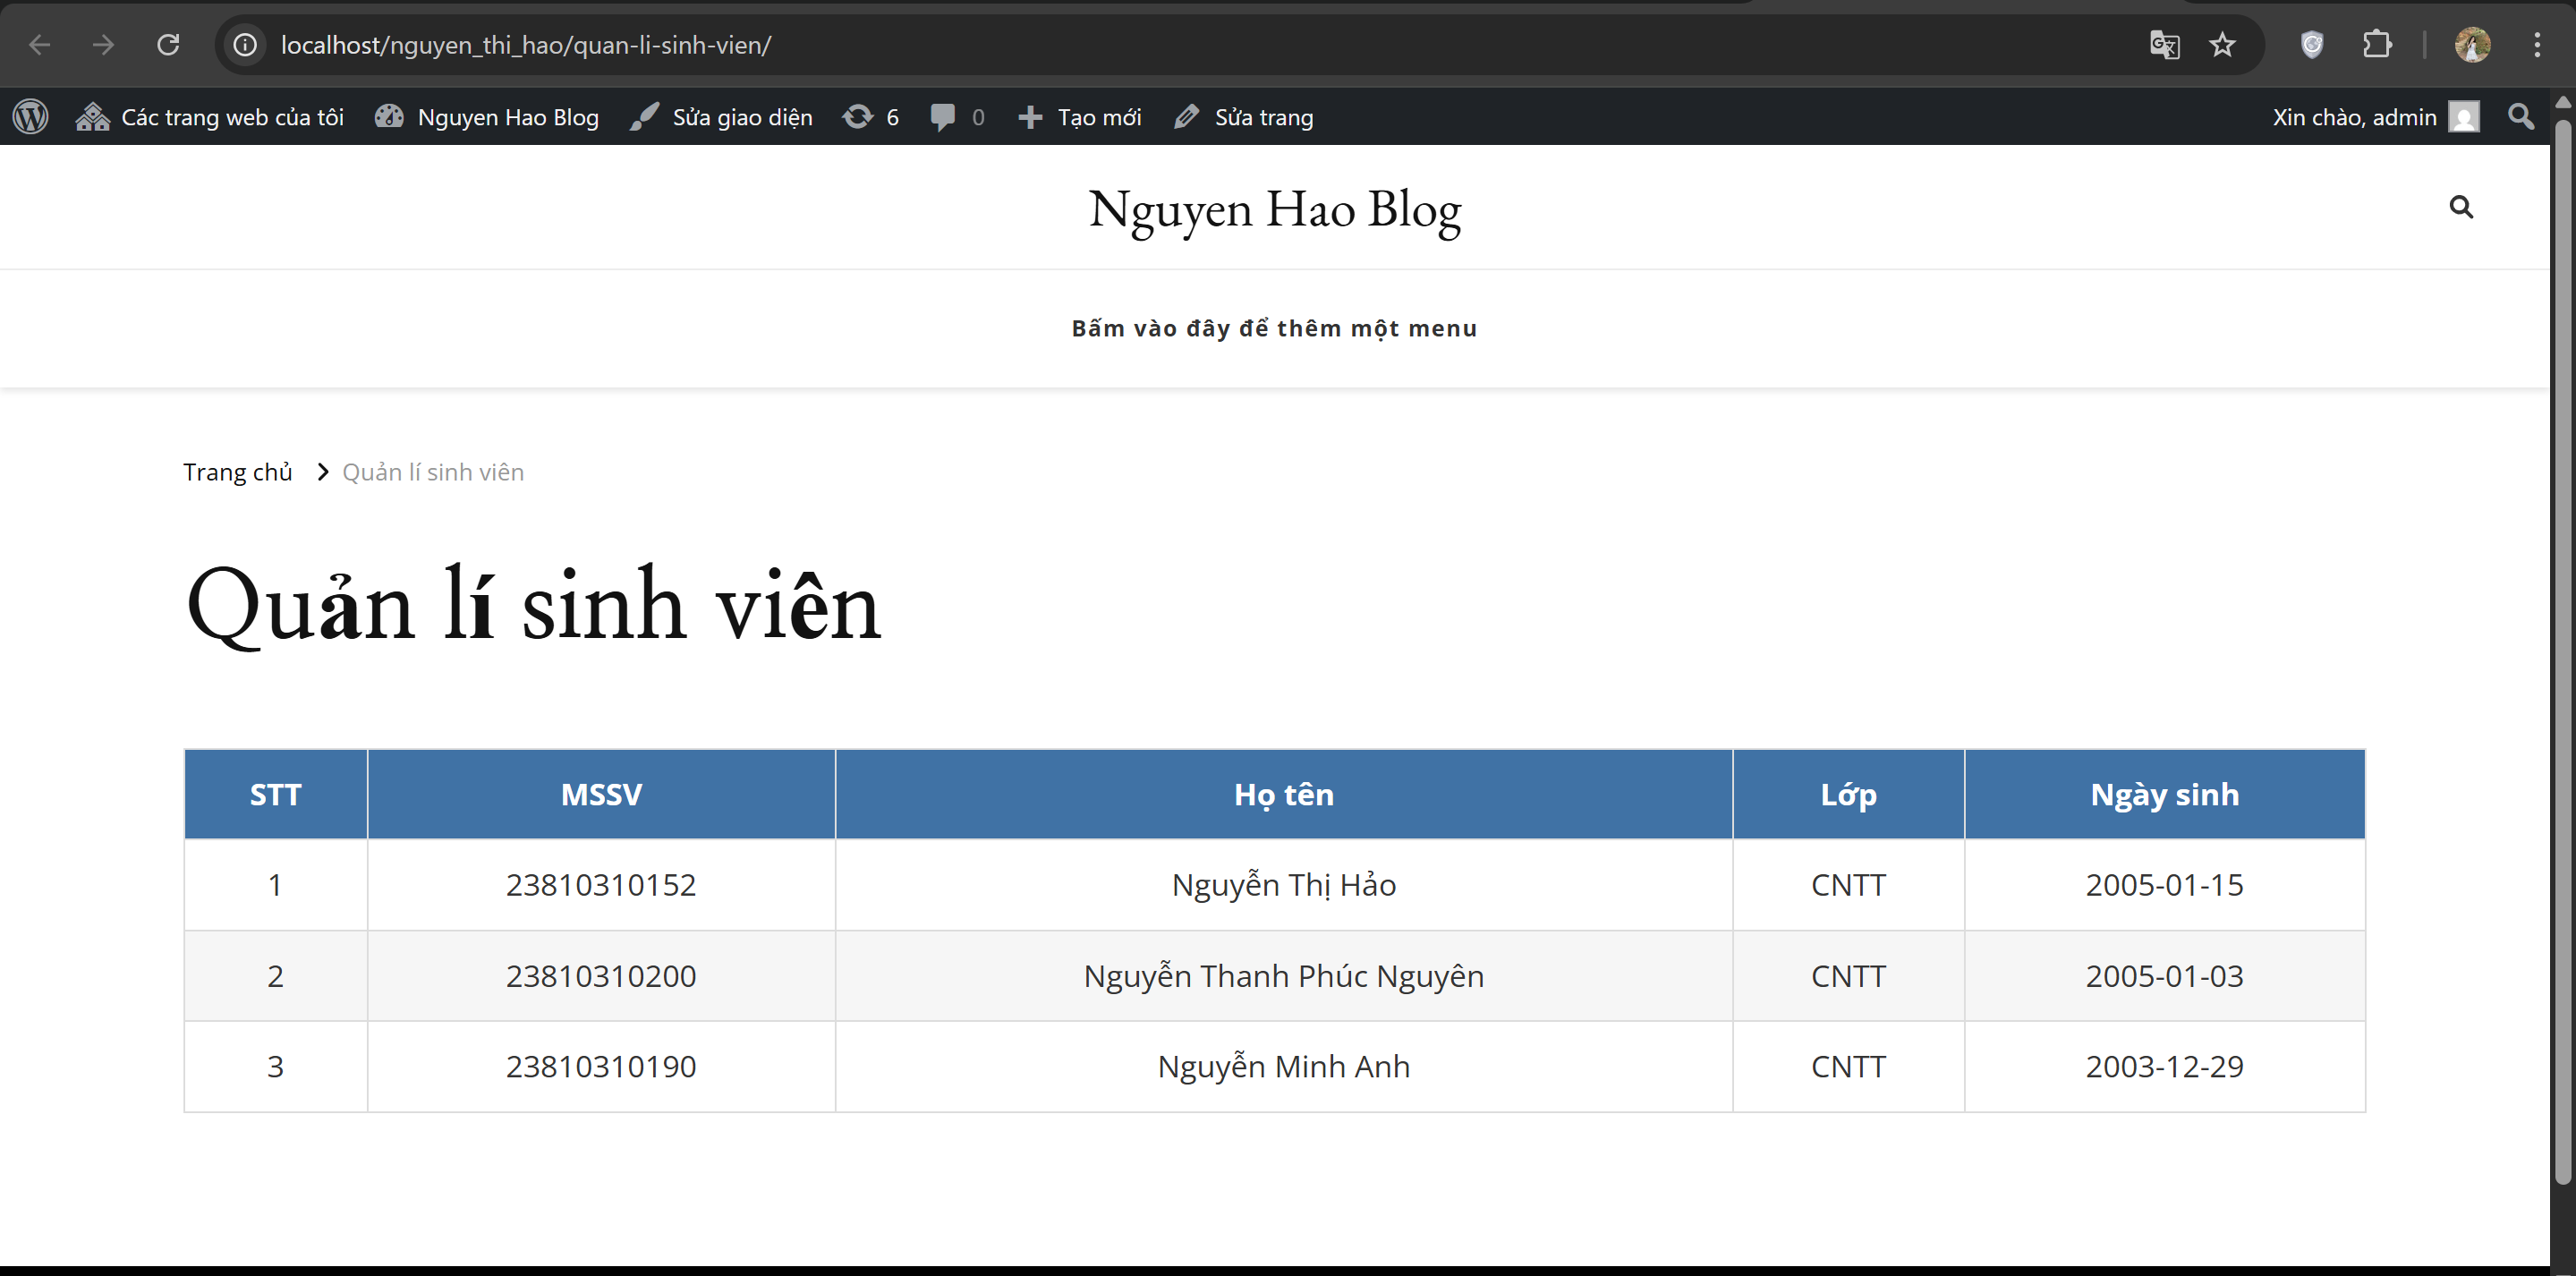The height and width of the screenshot is (1276, 2576).
Task: Click MSSV 23810310190 cell
Action: click(601, 1067)
